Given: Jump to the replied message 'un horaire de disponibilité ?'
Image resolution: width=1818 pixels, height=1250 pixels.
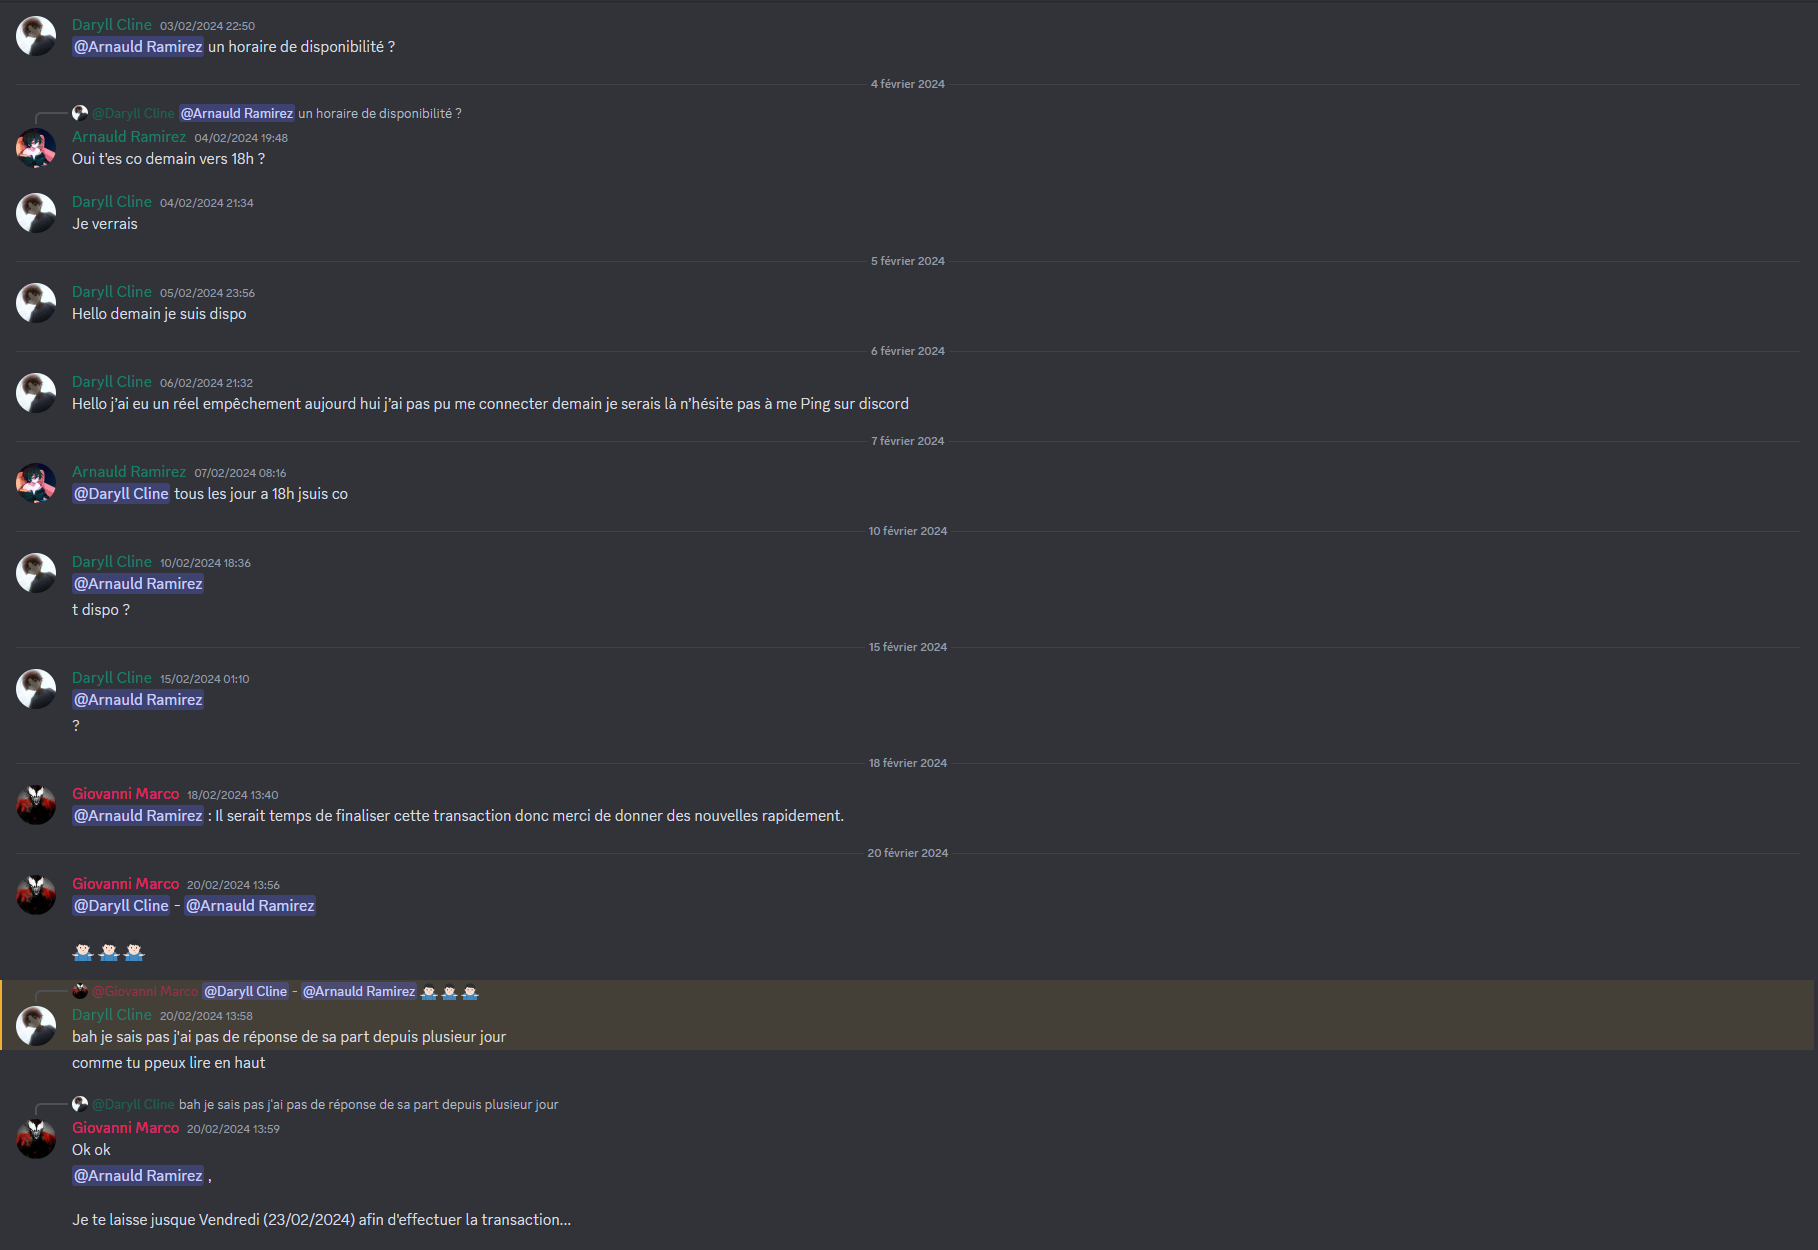Looking at the screenshot, I should pos(380,114).
